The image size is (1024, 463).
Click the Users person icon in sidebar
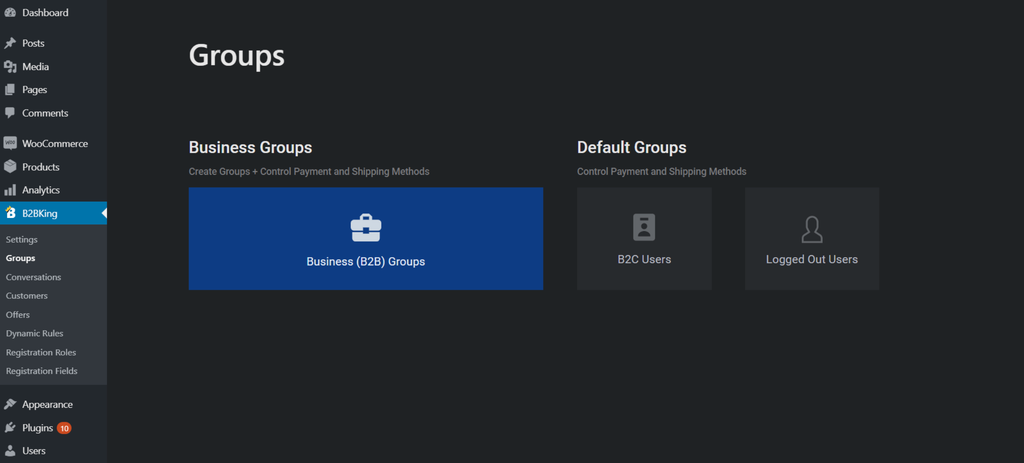(10, 451)
